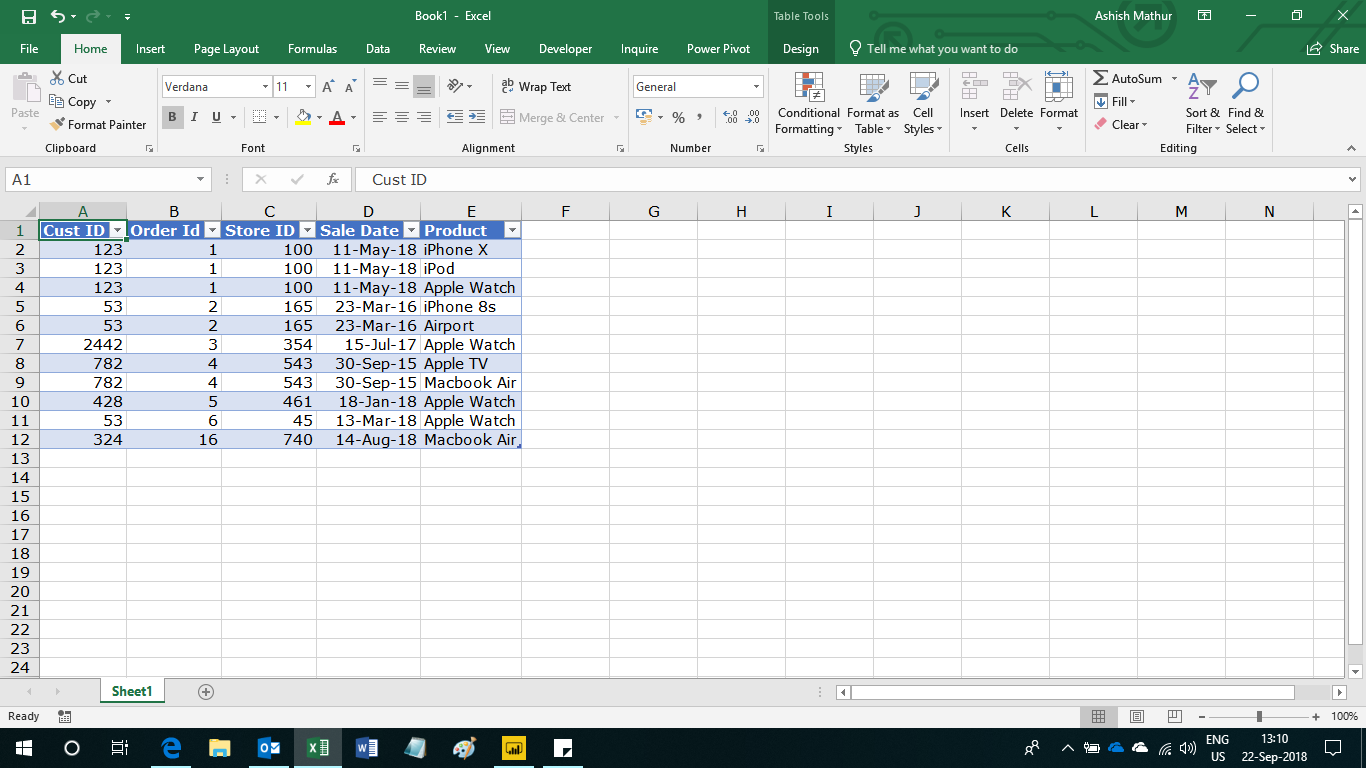Toggle Wrap Text
The image size is (1366, 768).
536,87
